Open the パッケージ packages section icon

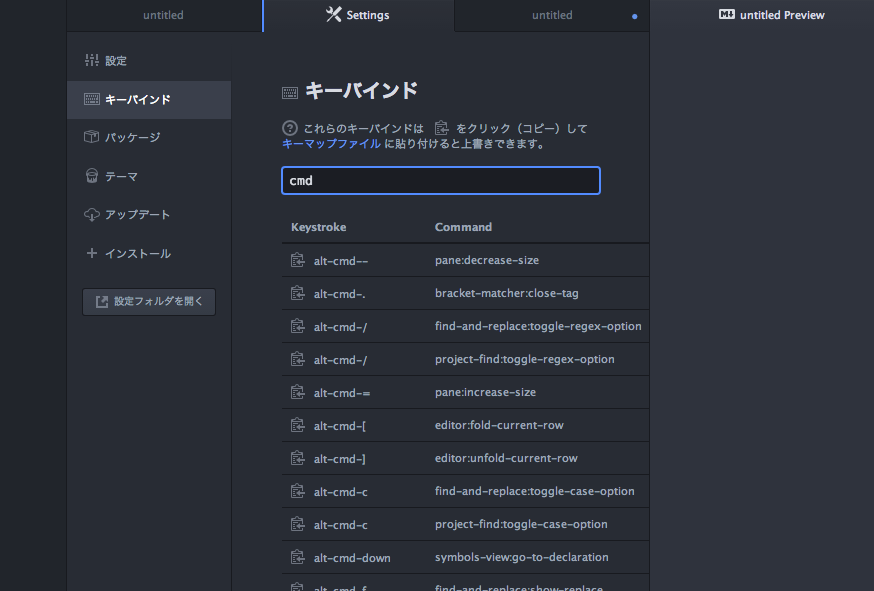(x=91, y=137)
